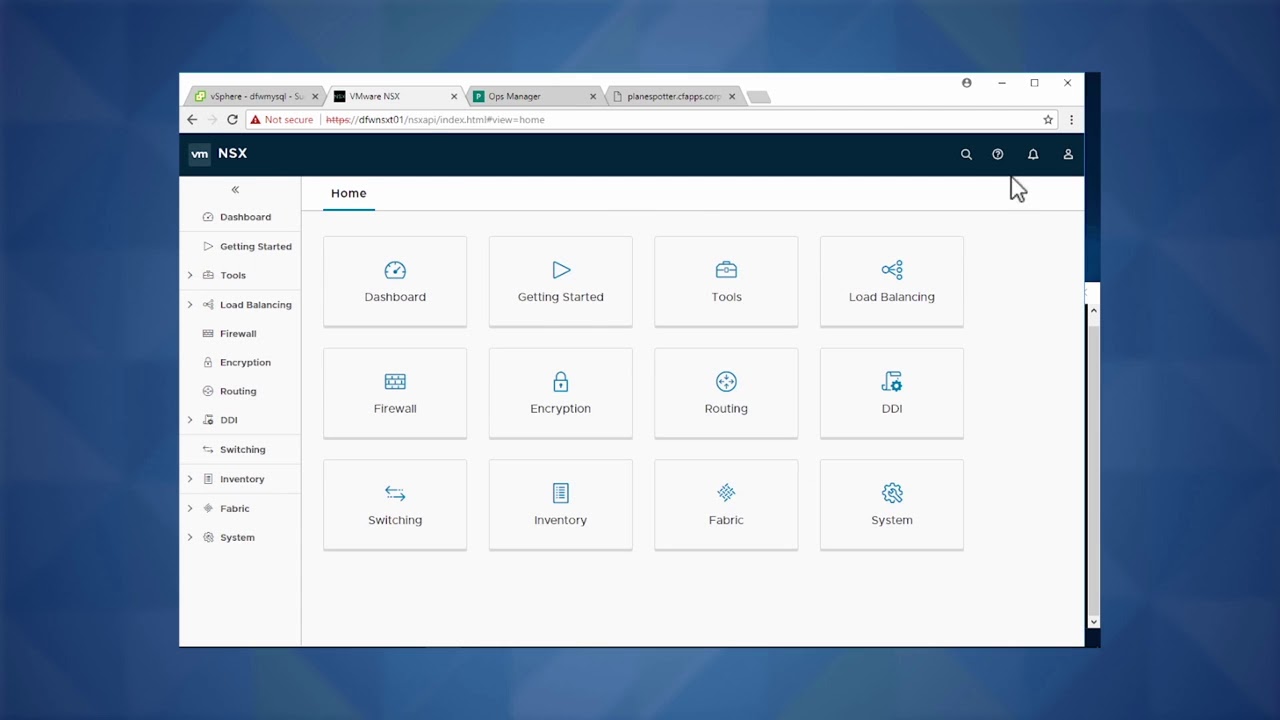Screen dimensions: 1280x720
Task: Open the user profile icon in header
Action: tap(1068, 155)
